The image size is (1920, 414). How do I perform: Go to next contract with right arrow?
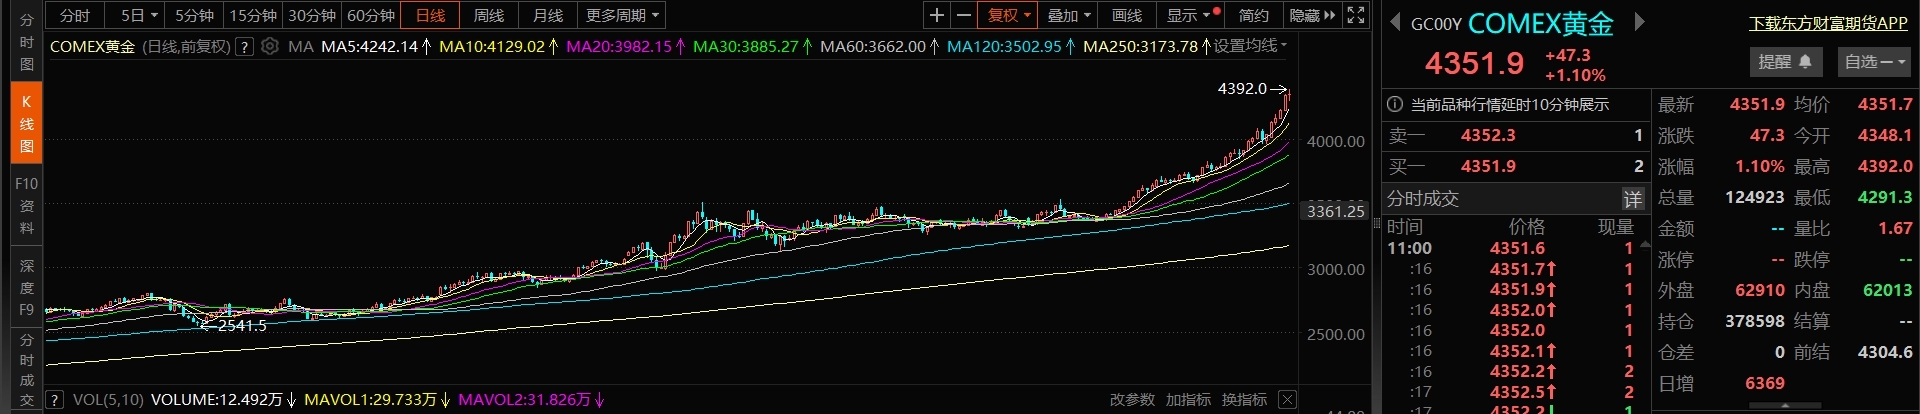tap(1638, 22)
